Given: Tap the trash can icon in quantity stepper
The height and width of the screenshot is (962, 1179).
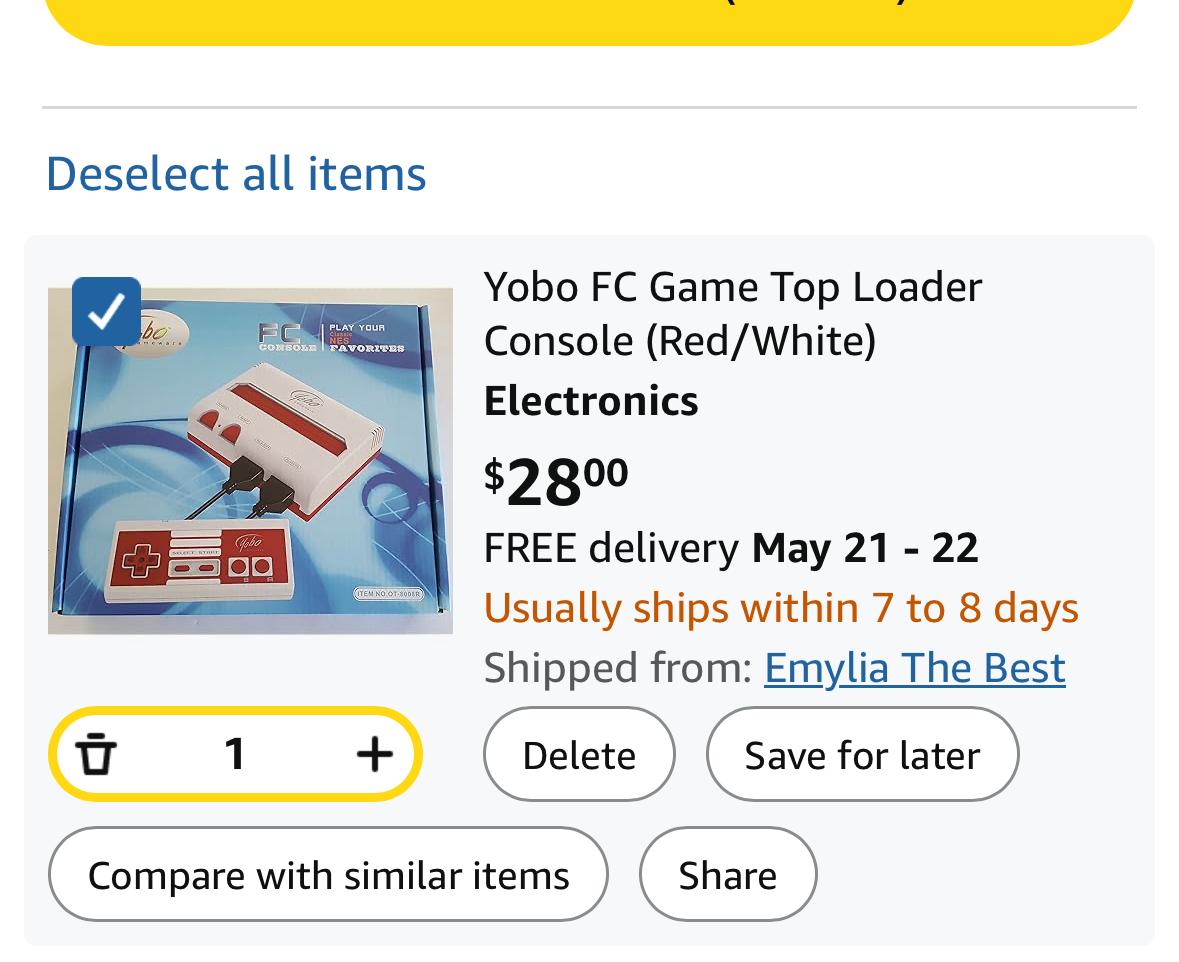Looking at the screenshot, I should [95, 754].
